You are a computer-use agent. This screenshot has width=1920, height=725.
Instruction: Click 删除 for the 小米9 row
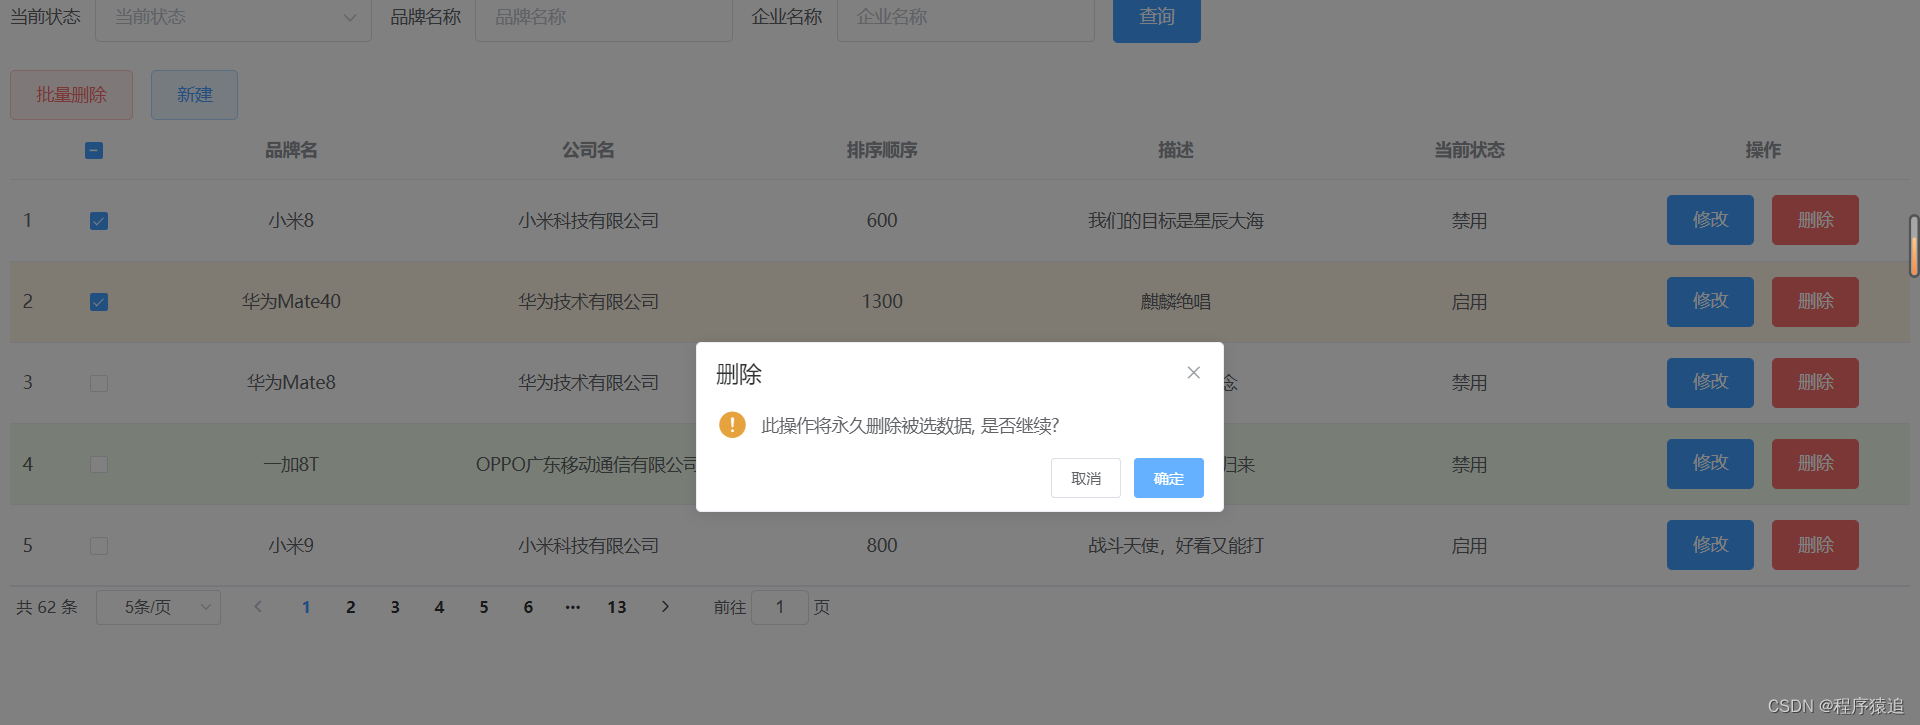(1815, 545)
